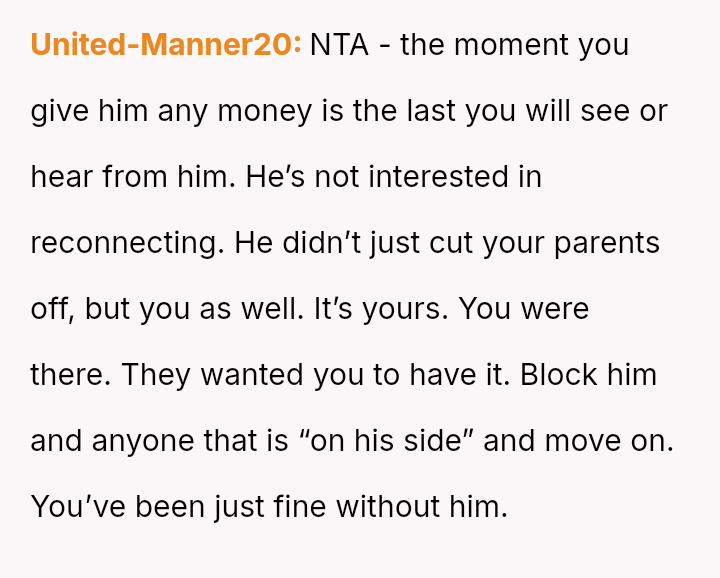Screen dimensions: 720x578
Task: Click the word "reconnecting"
Action: tap(124, 243)
